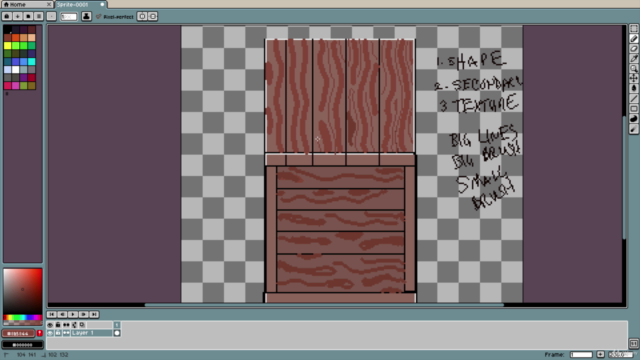This screenshot has height=360, width=640.
Task: Select the Line tool
Action: click(633, 99)
